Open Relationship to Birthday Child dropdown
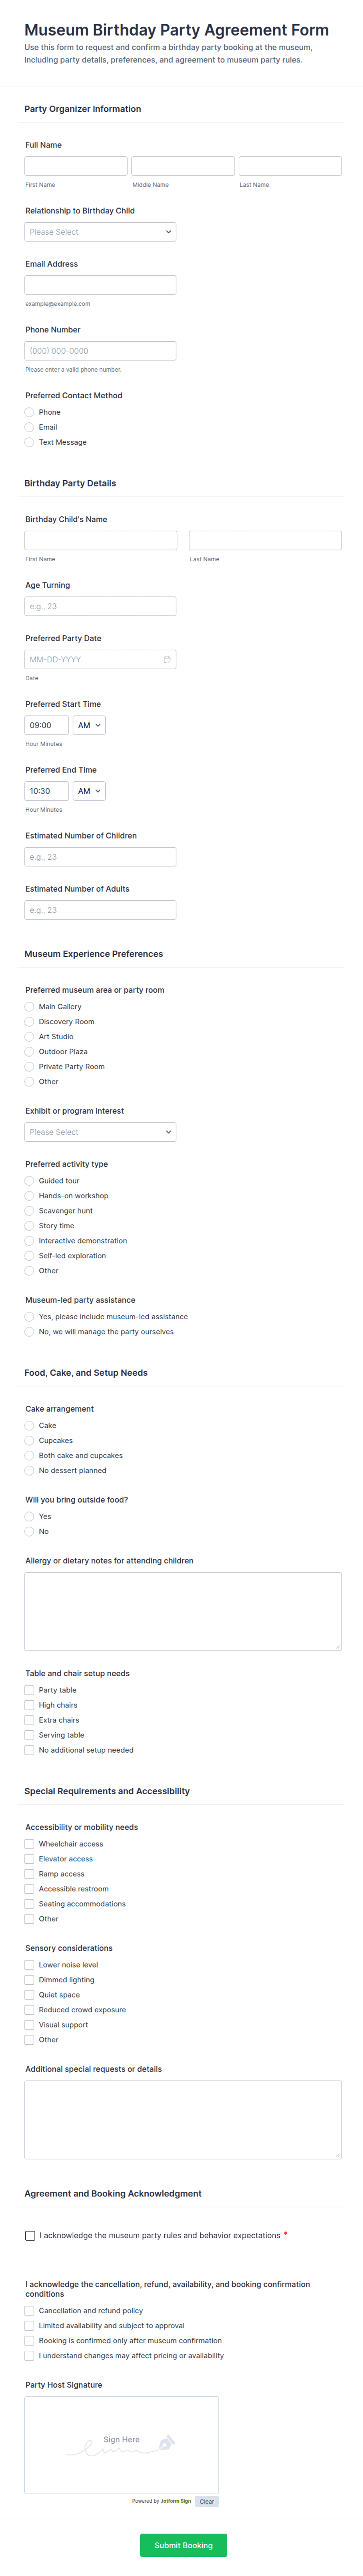 tap(100, 232)
